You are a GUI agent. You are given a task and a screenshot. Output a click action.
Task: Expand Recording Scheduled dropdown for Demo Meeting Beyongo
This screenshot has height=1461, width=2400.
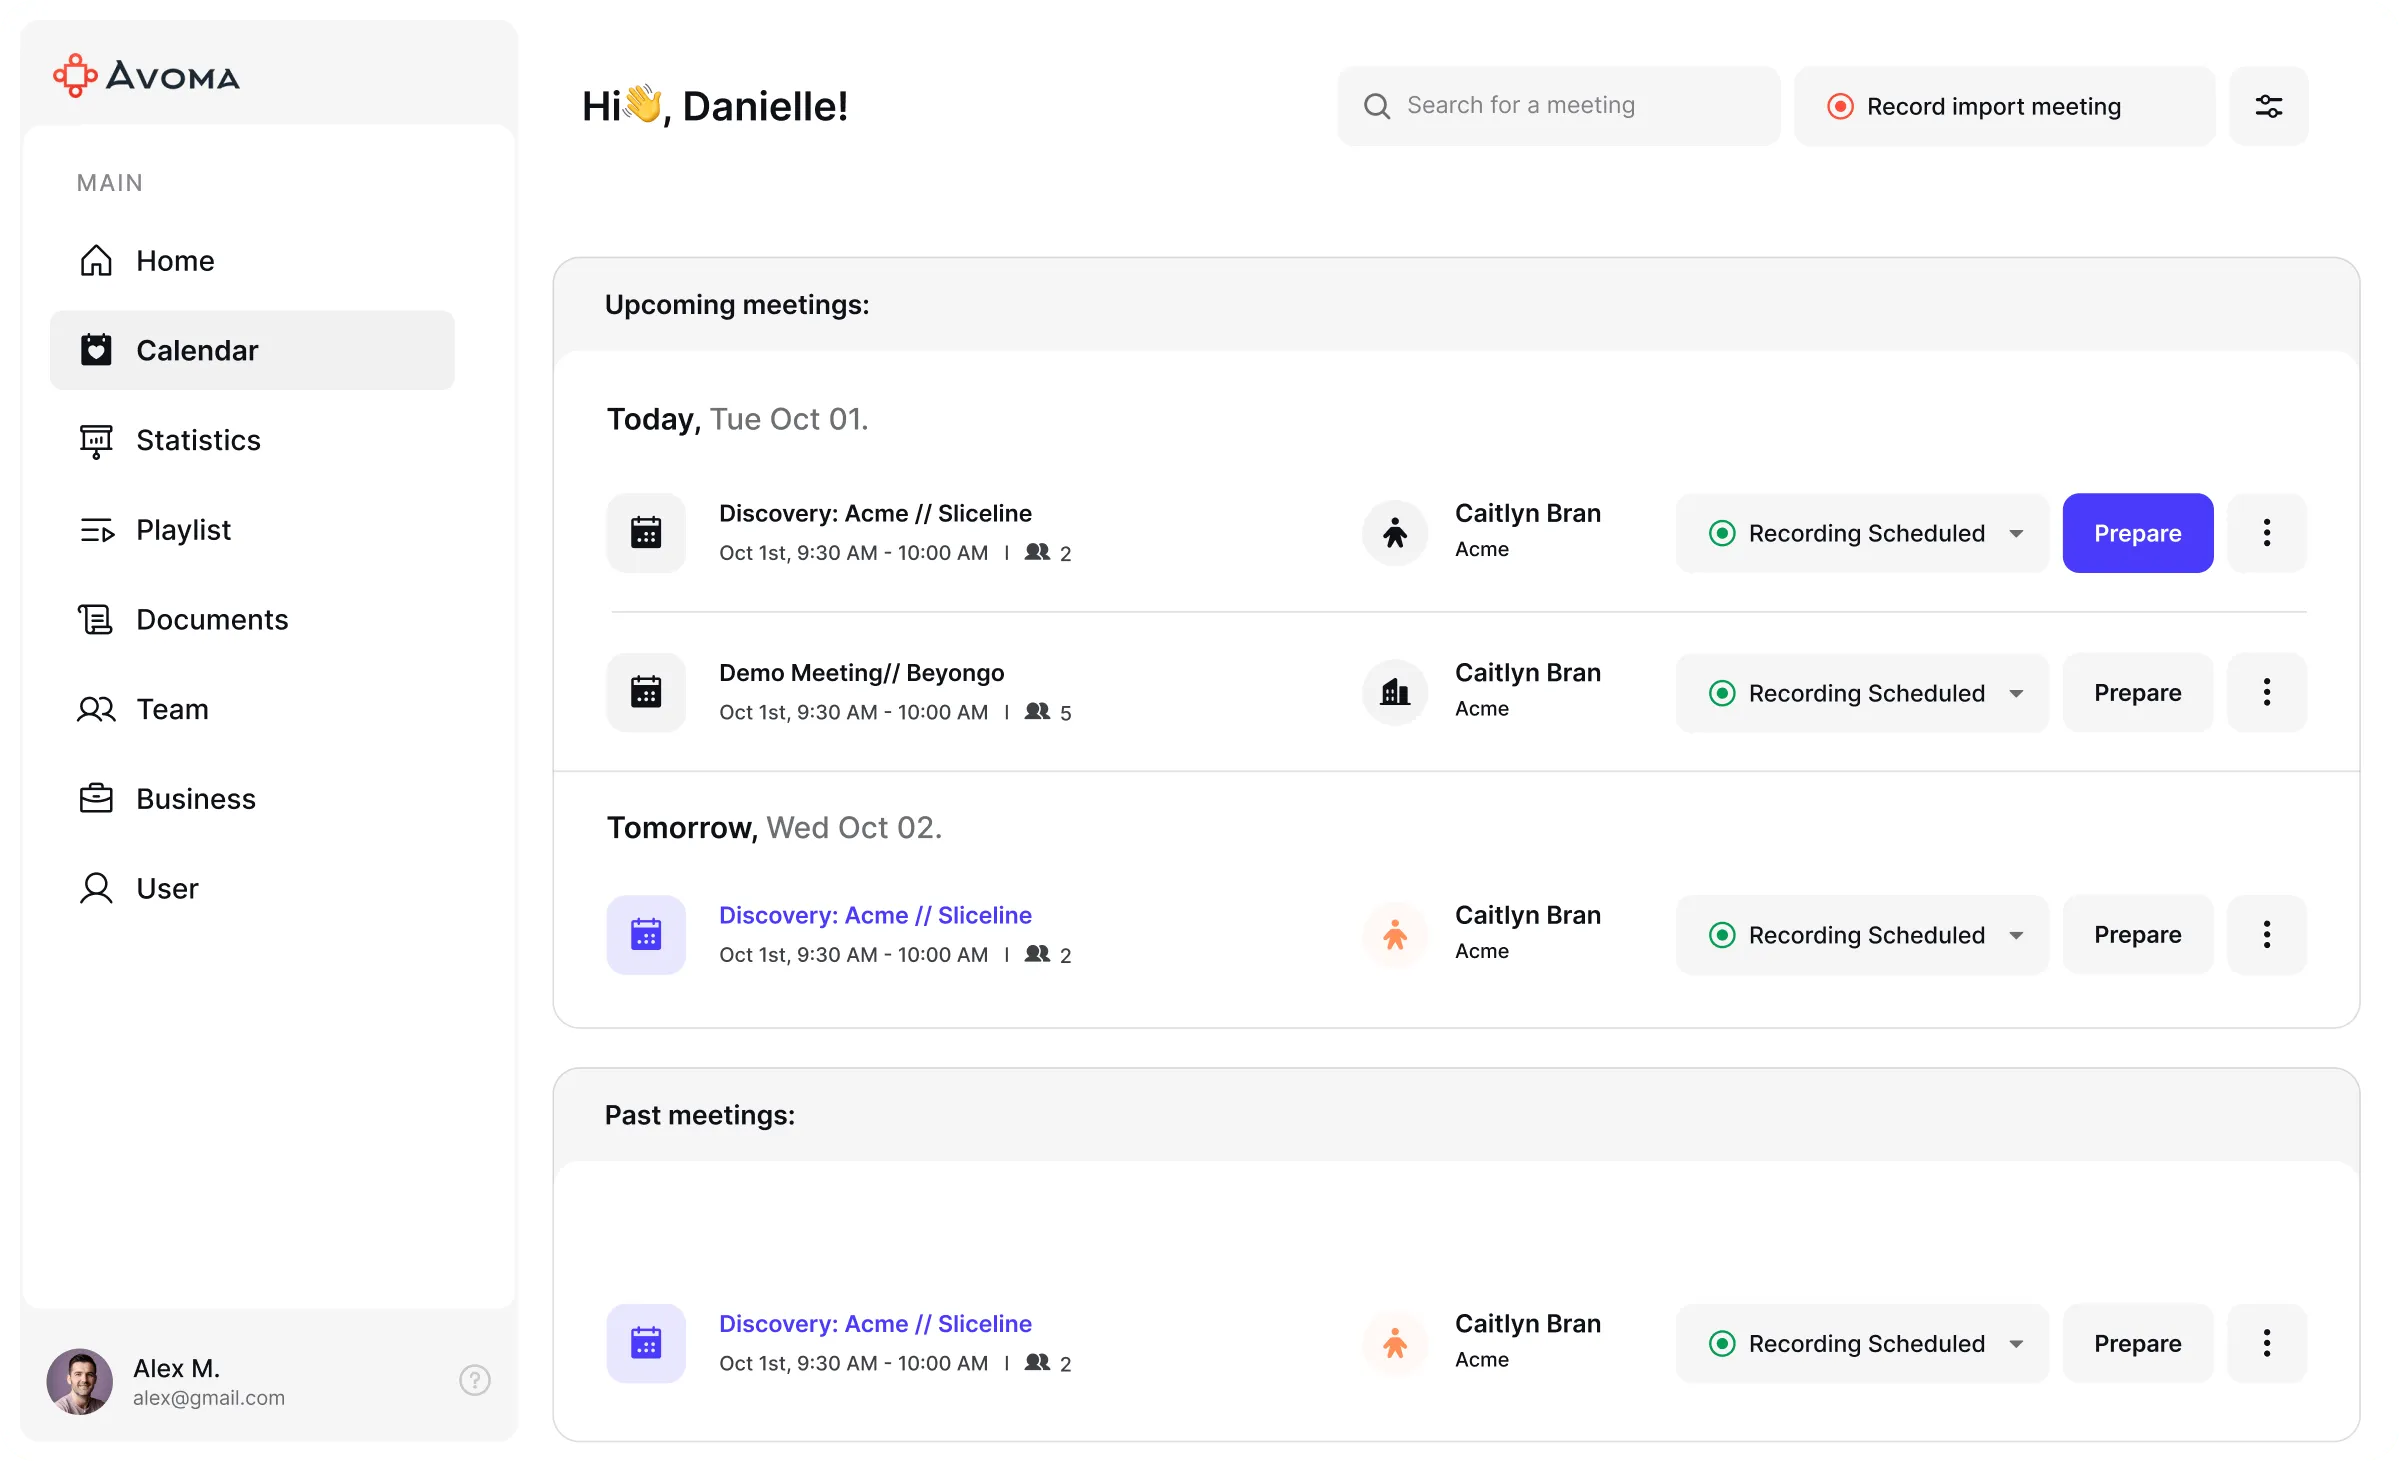(x=2018, y=691)
